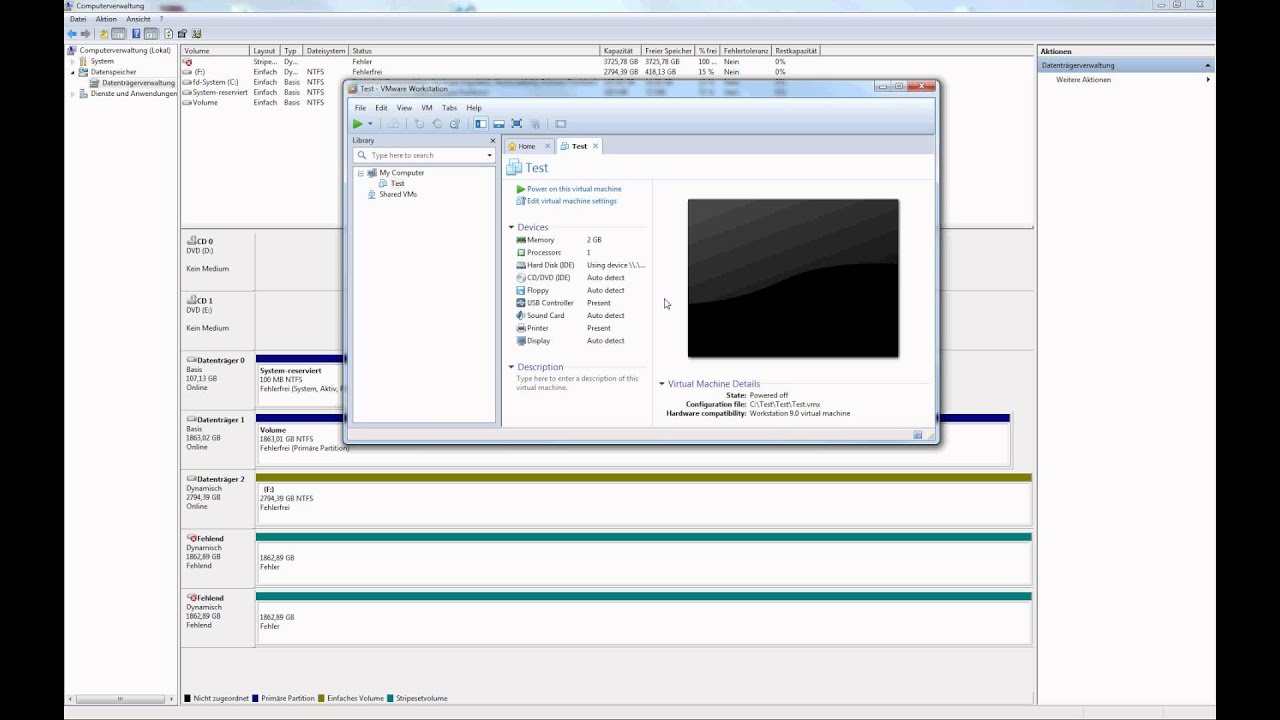Close the Home tab
Viewport: 1280px width, 720px height.
pos(547,146)
